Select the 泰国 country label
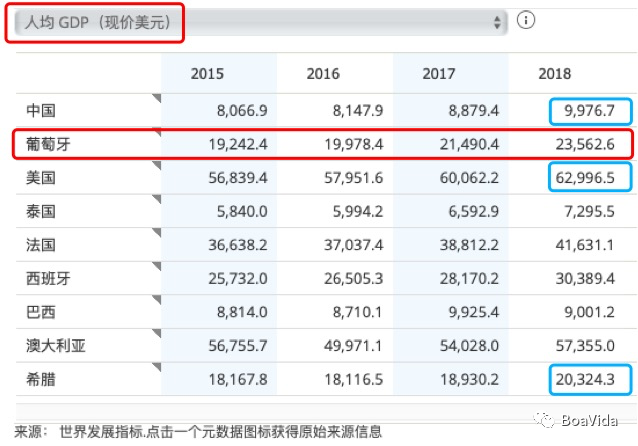 click(41, 211)
